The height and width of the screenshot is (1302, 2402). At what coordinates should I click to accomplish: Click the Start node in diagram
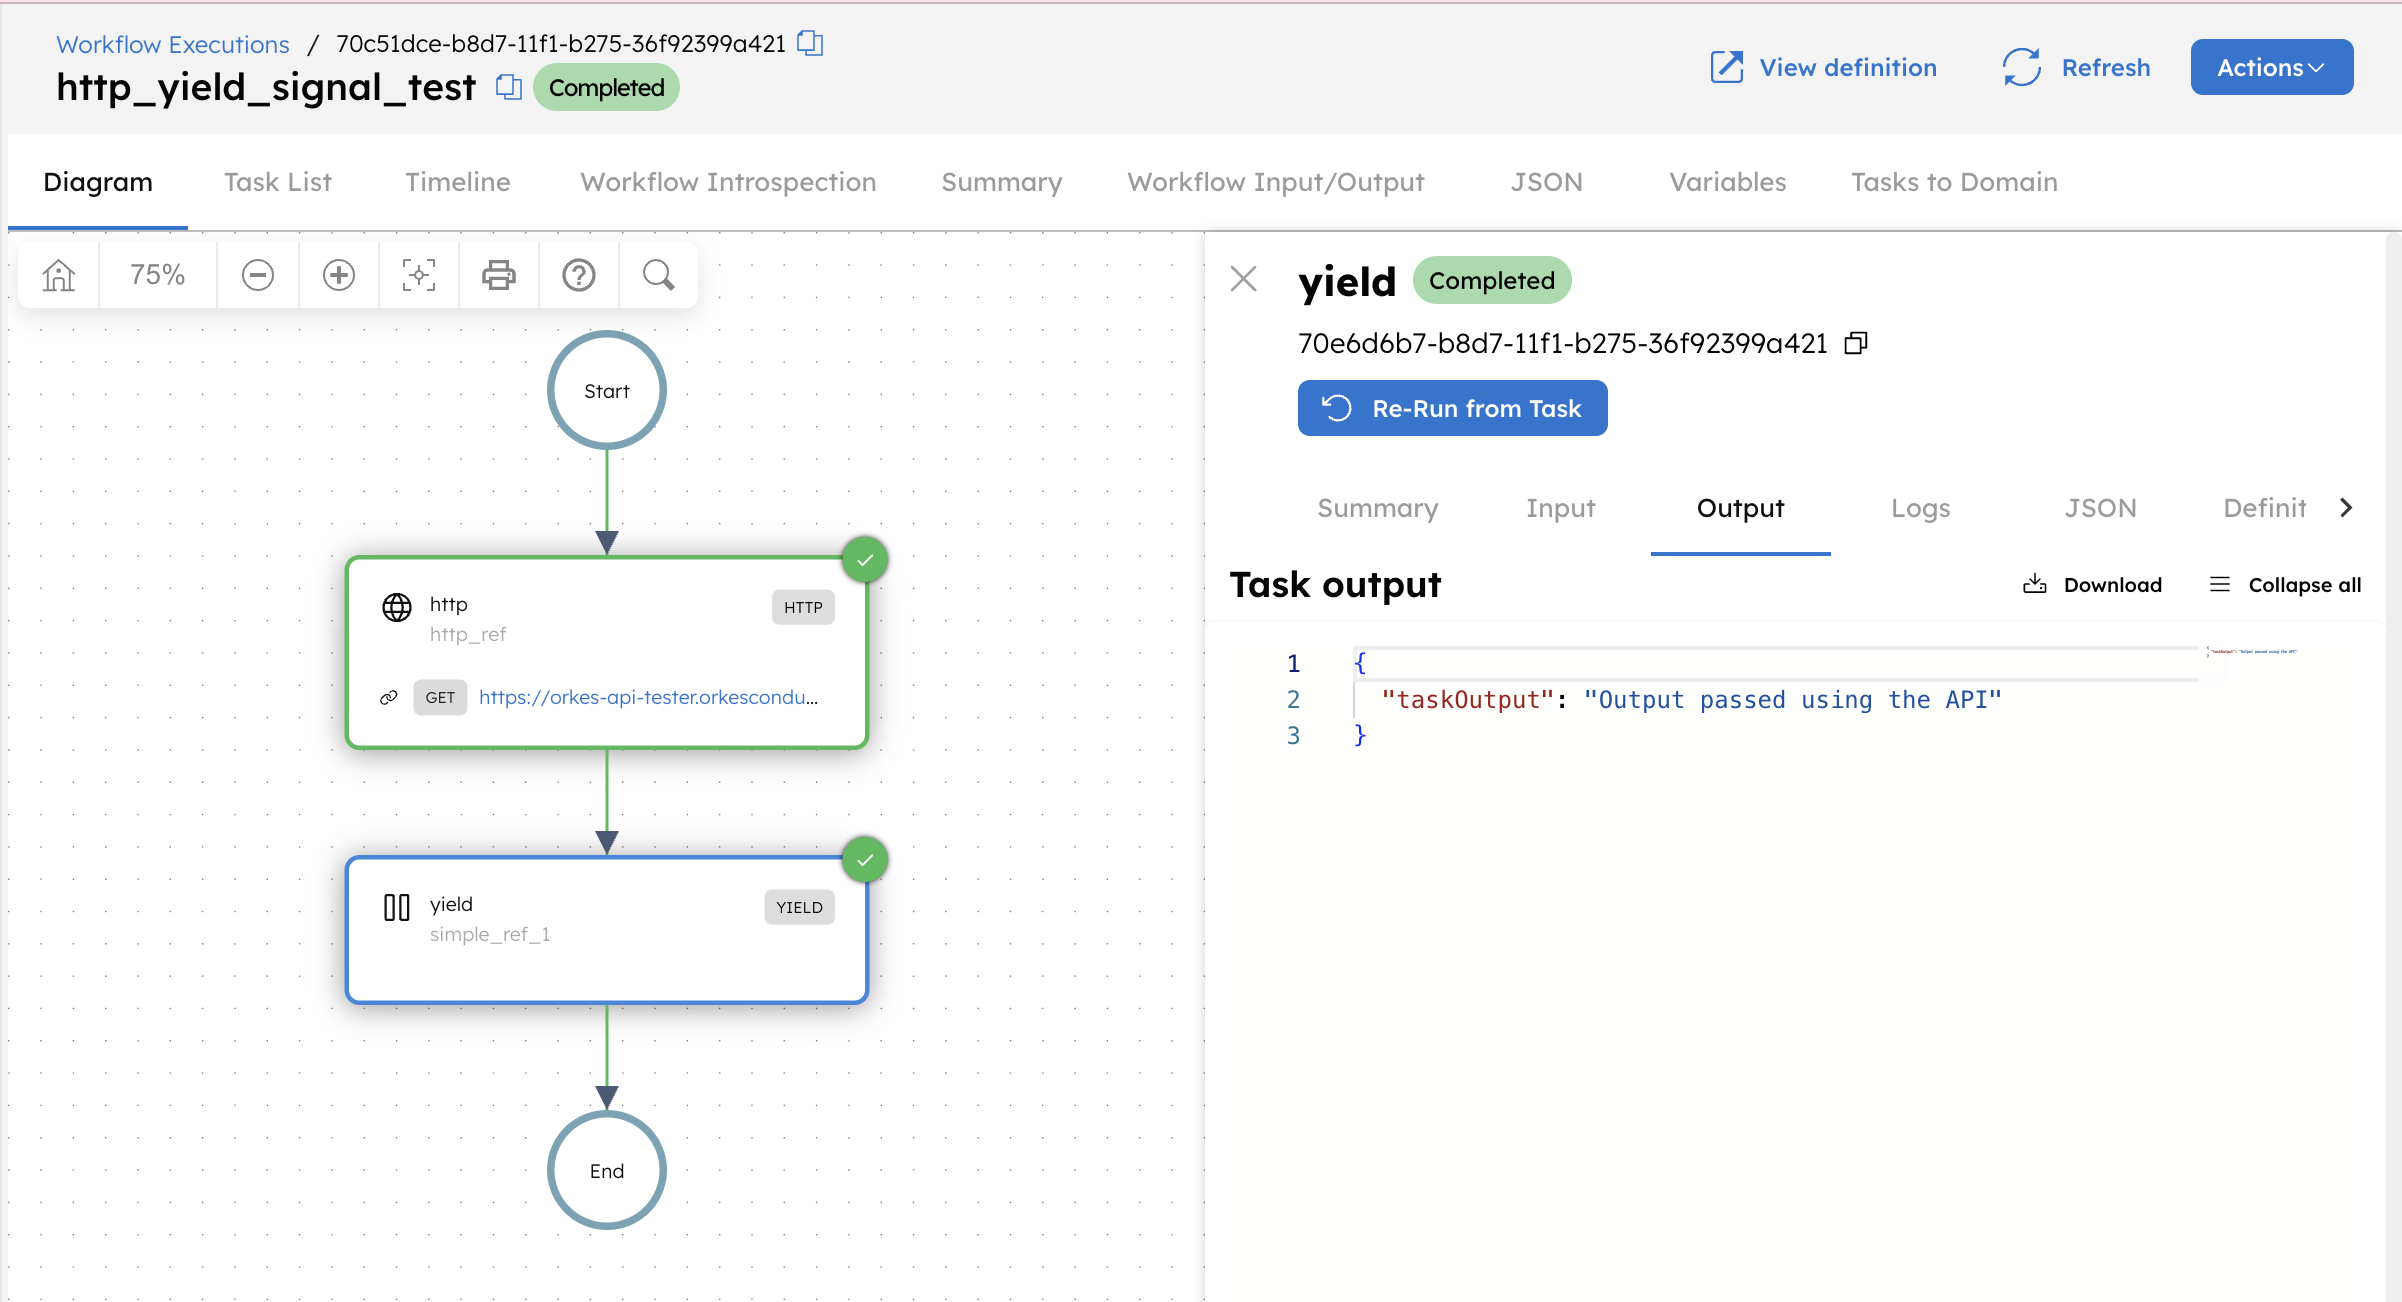coord(607,390)
